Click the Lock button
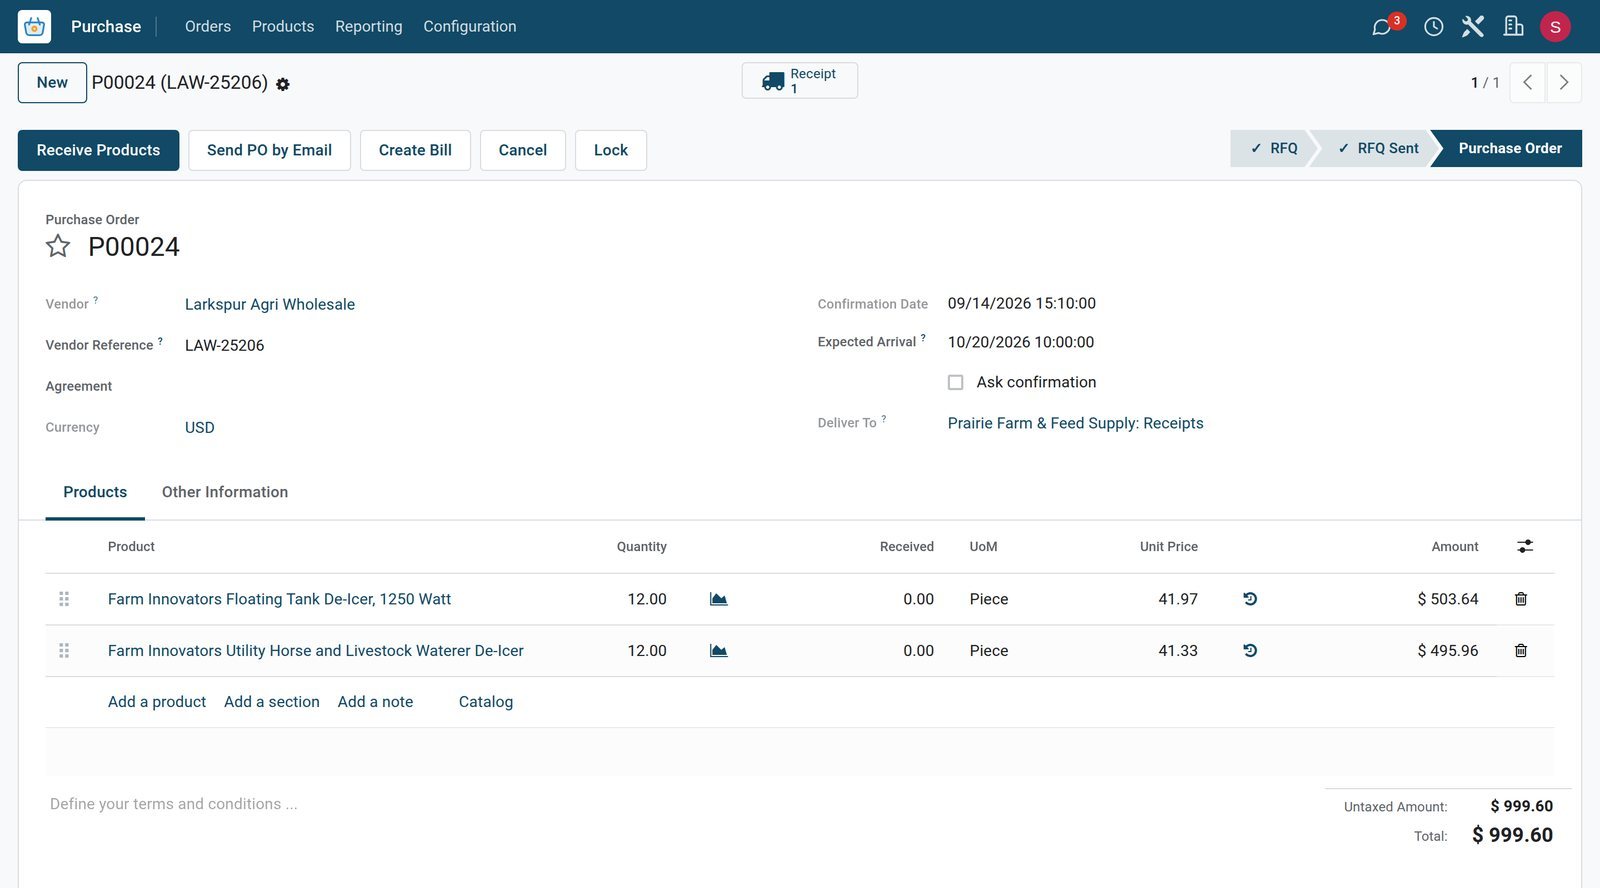Viewport: 1600px width, 888px height. [611, 150]
